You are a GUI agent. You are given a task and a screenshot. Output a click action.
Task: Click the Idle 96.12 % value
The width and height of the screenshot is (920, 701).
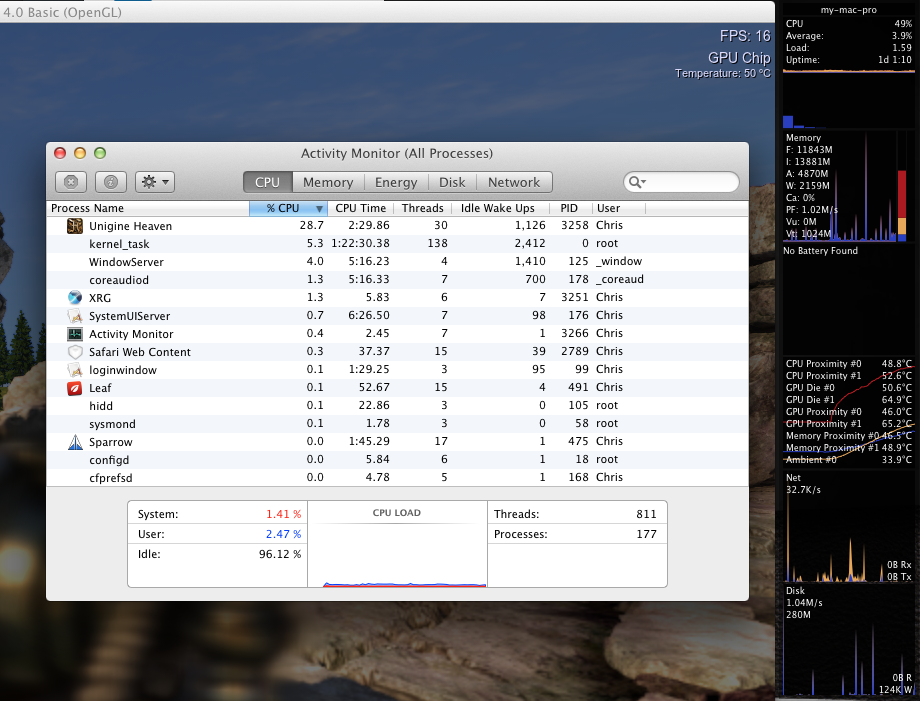click(280, 554)
